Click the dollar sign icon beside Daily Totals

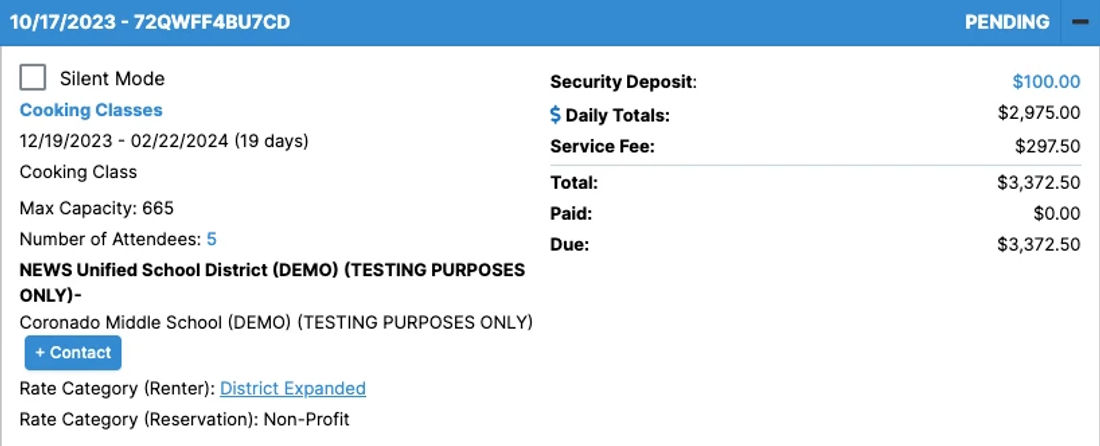click(x=555, y=115)
